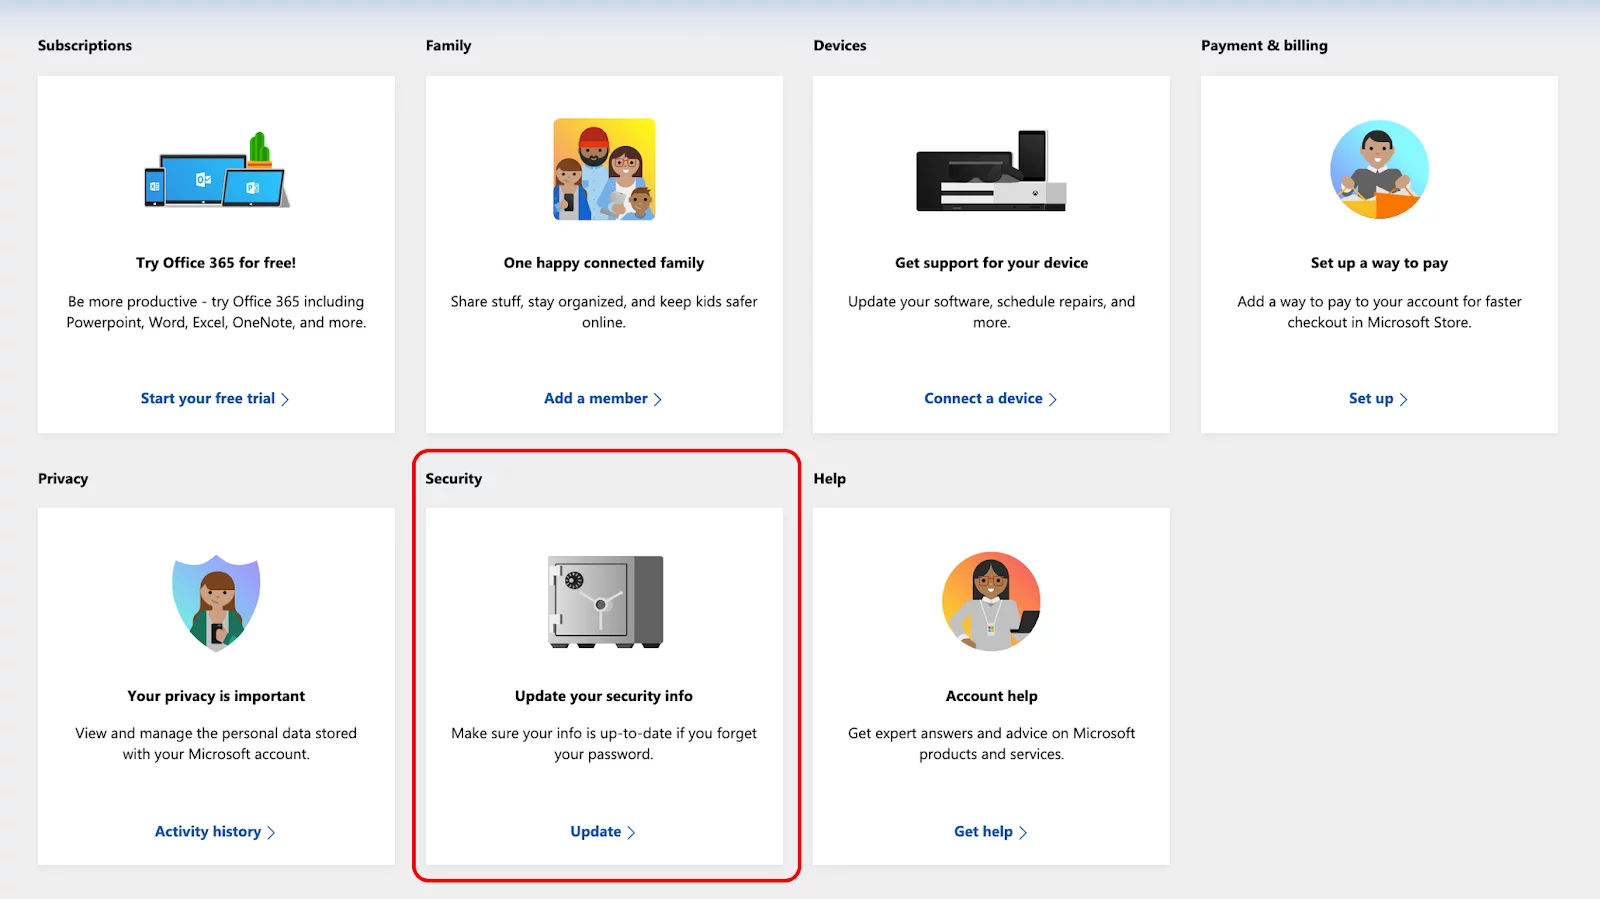This screenshot has width=1600, height=899.
Task: Click the Update security info link
Action: [603, 831]
